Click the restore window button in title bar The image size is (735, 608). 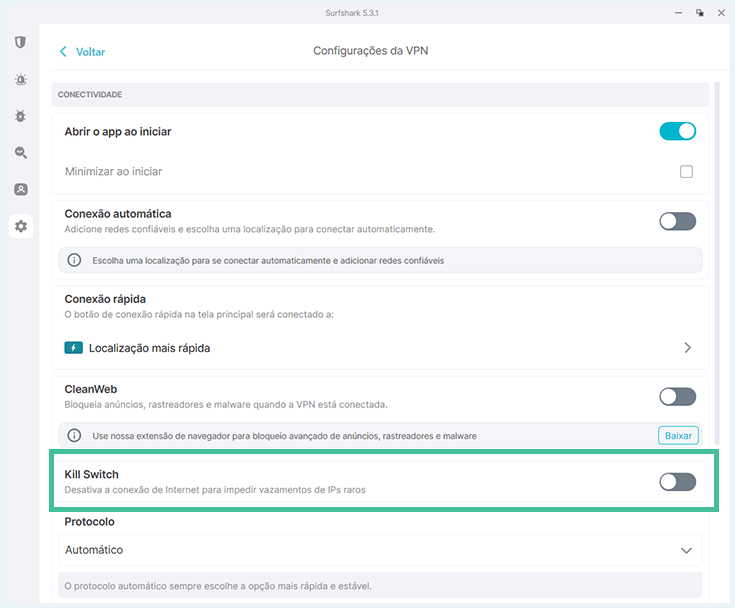[700, 13]
